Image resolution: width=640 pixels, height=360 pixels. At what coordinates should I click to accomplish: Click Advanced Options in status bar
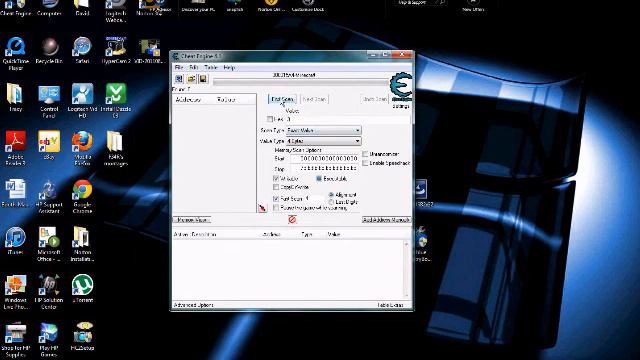click(x=193, y=305)
